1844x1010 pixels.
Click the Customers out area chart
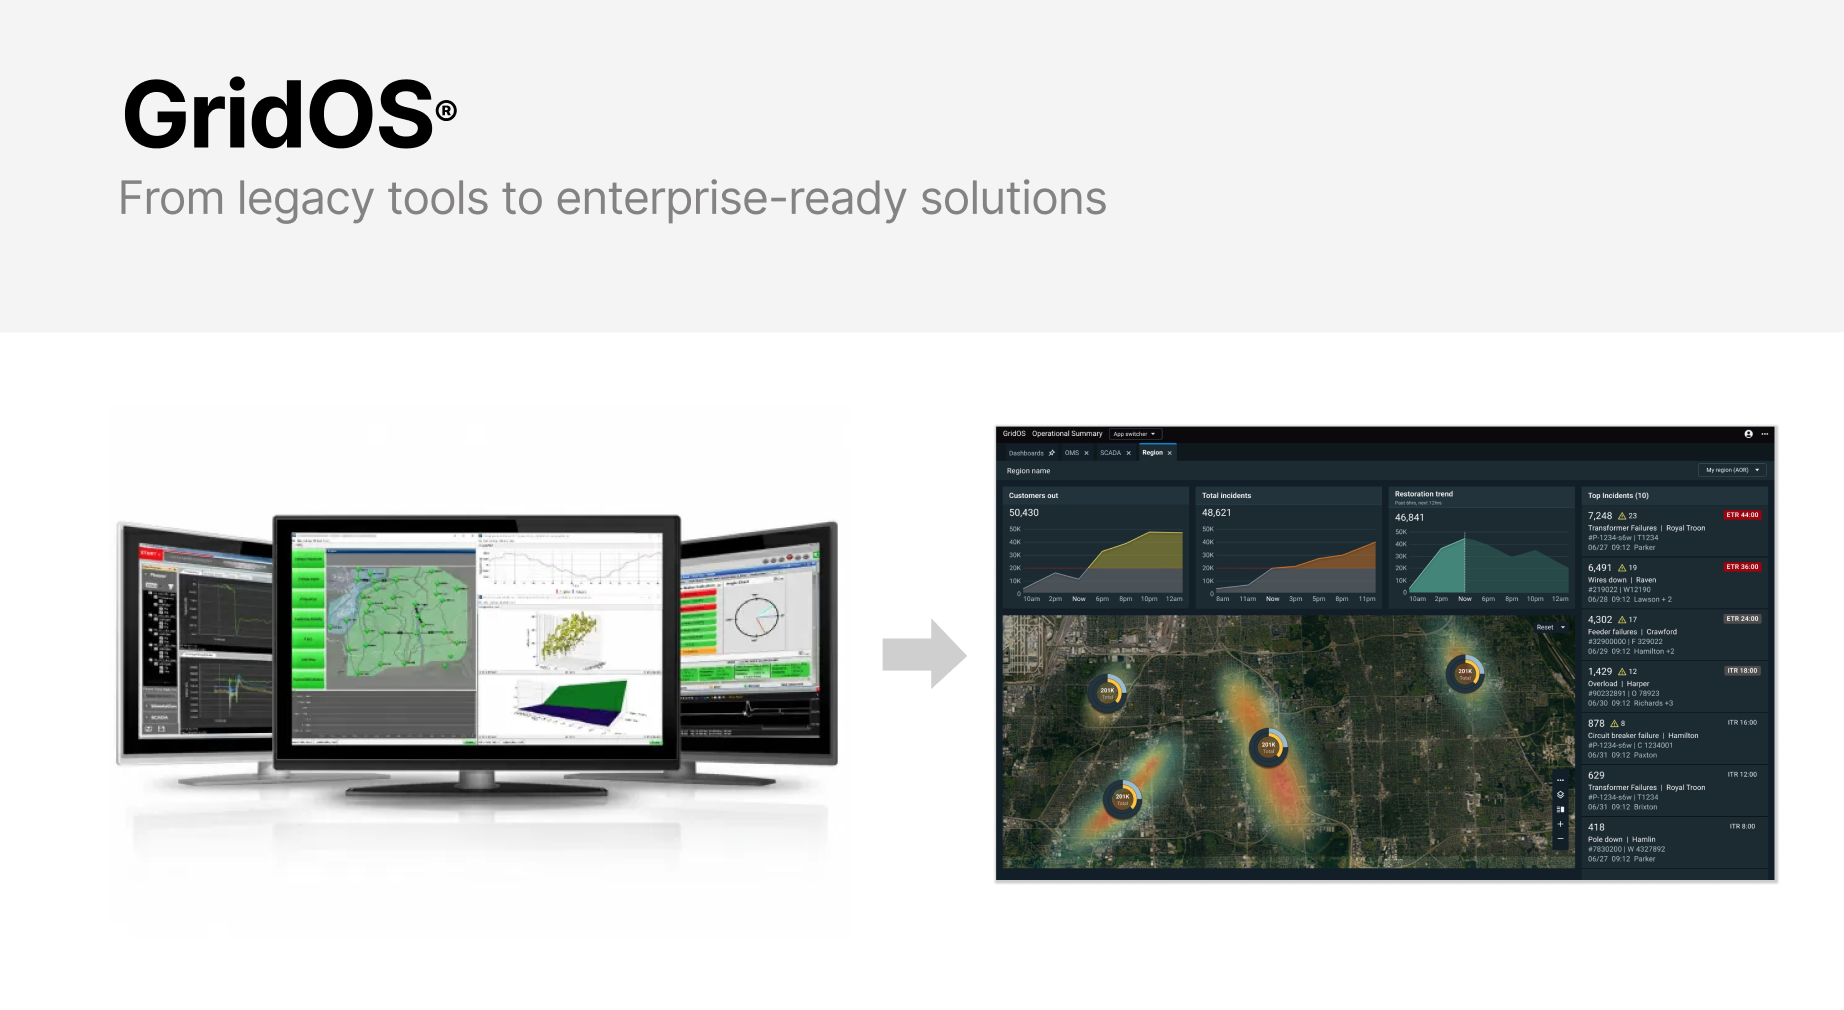[x=1102, y=563]
